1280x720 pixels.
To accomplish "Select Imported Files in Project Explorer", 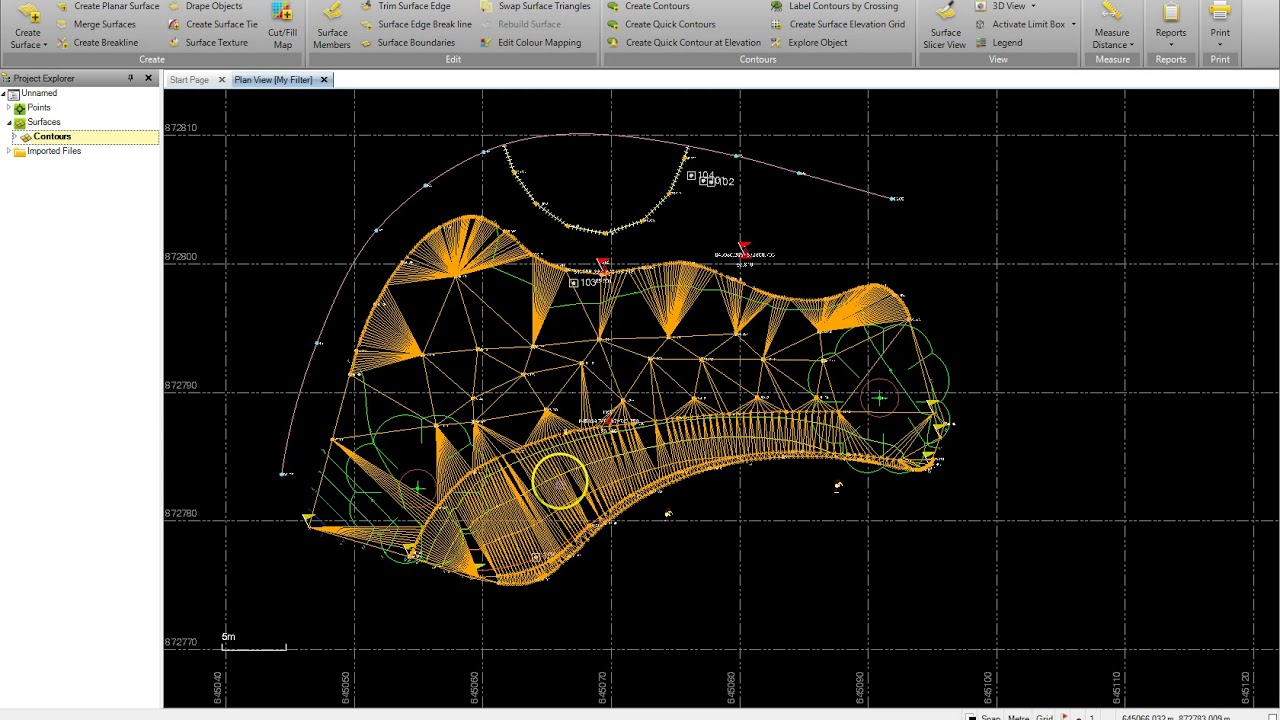I will pos(53,151).
